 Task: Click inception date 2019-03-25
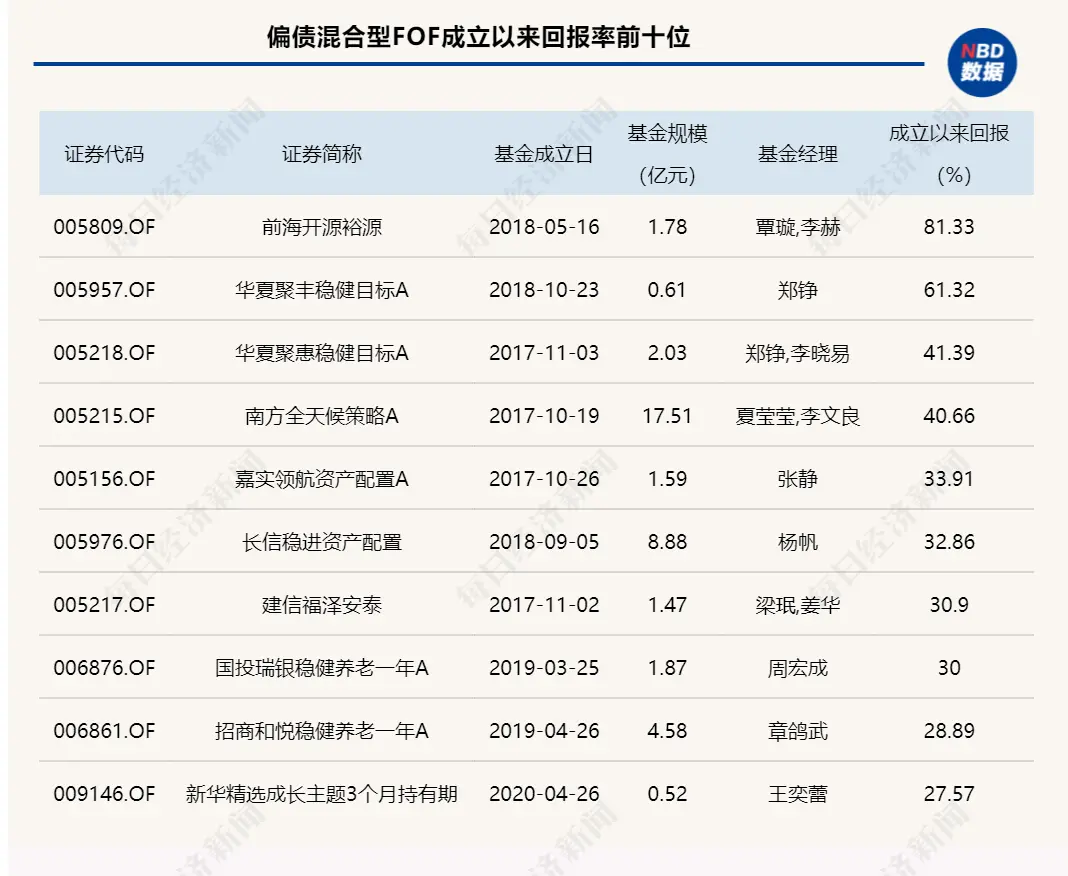[544, 668]
